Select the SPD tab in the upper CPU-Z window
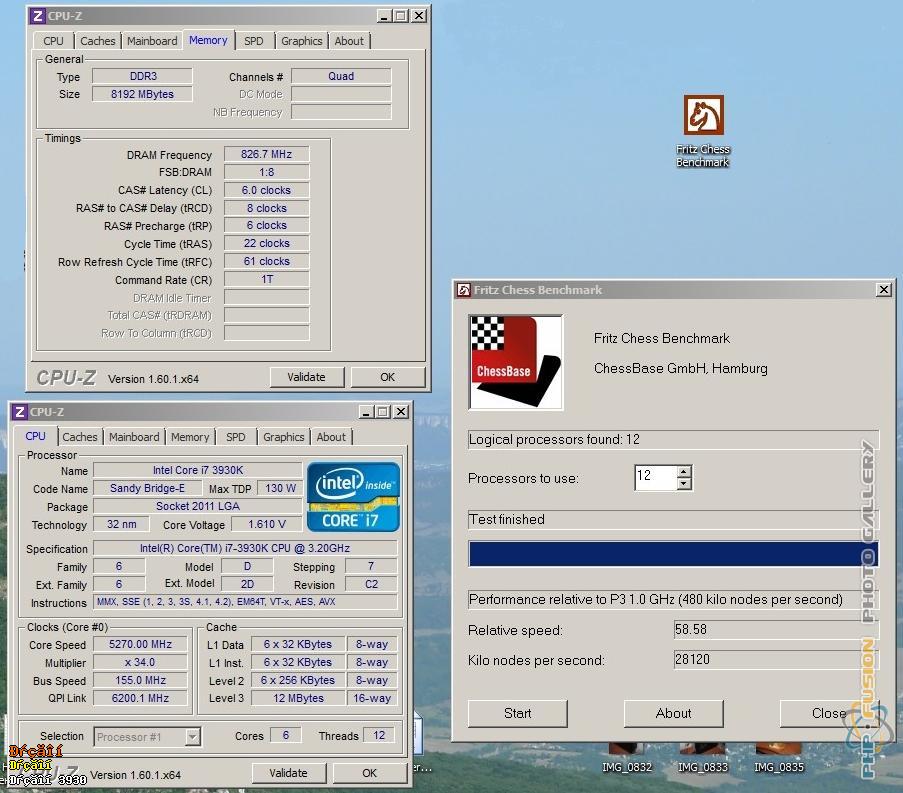 [253, 41]
